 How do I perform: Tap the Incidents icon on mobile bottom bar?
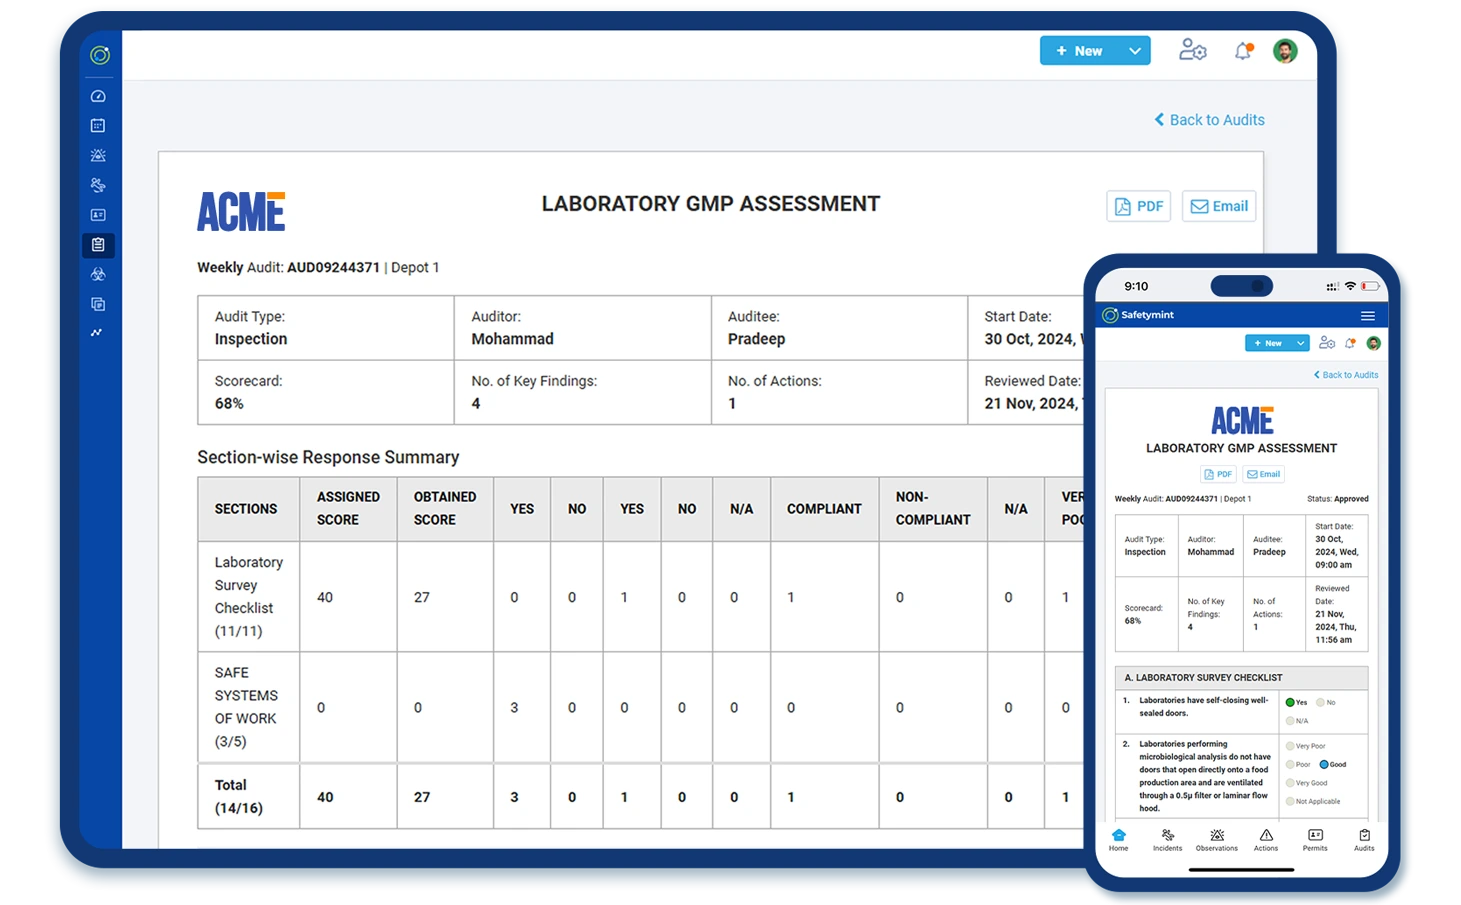pos(1167,840)
